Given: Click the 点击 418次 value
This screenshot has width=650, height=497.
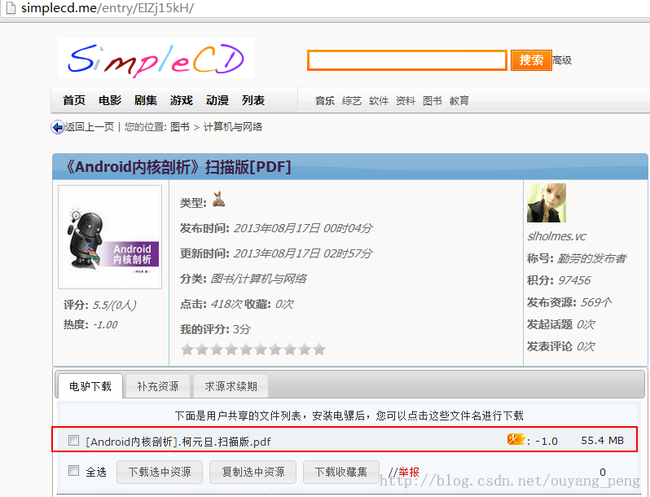Looking at the screenshot, I should pyautogui.click(x=226, y=304).
